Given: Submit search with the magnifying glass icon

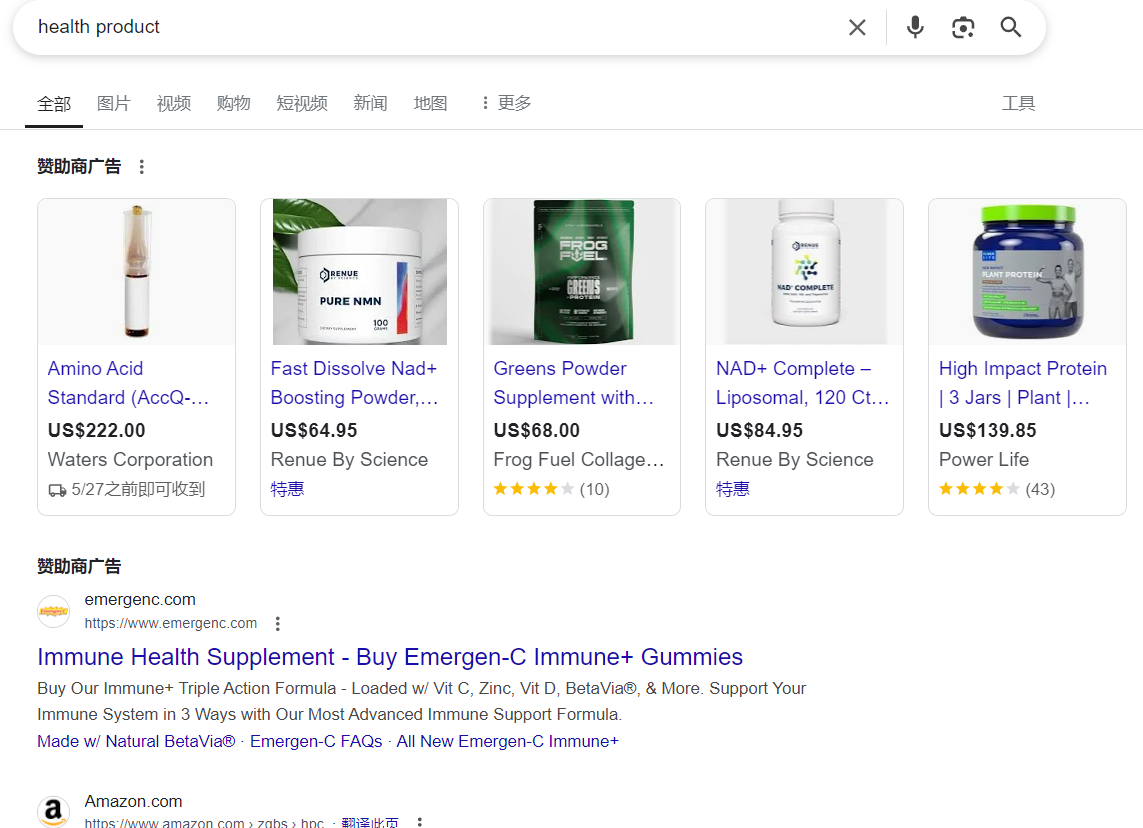Looking at the screenshot, I should (1010, 28).
